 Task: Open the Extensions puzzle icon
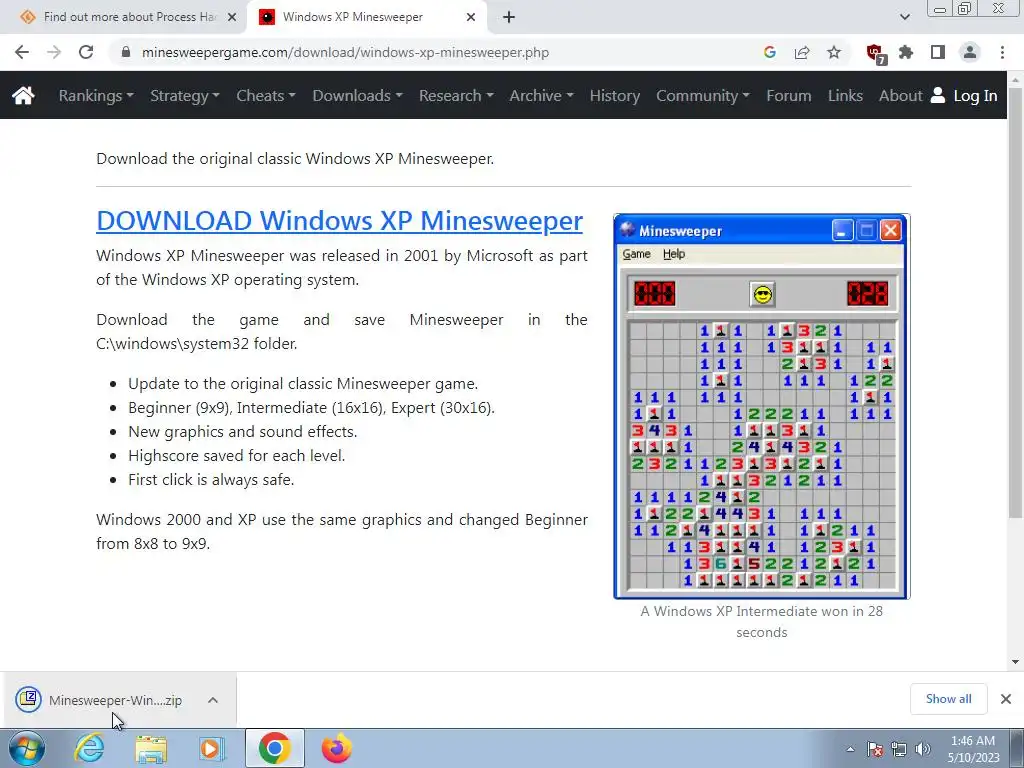[x=906, y=52]
